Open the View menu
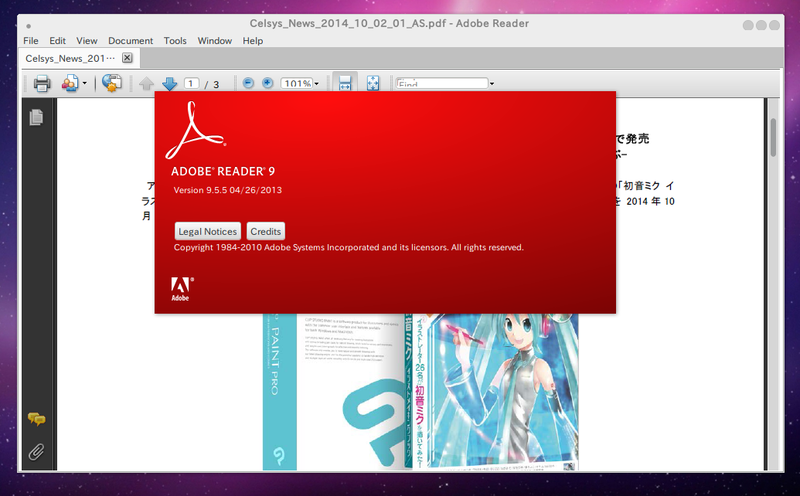The image size is (800, 496). click(87, 41)
